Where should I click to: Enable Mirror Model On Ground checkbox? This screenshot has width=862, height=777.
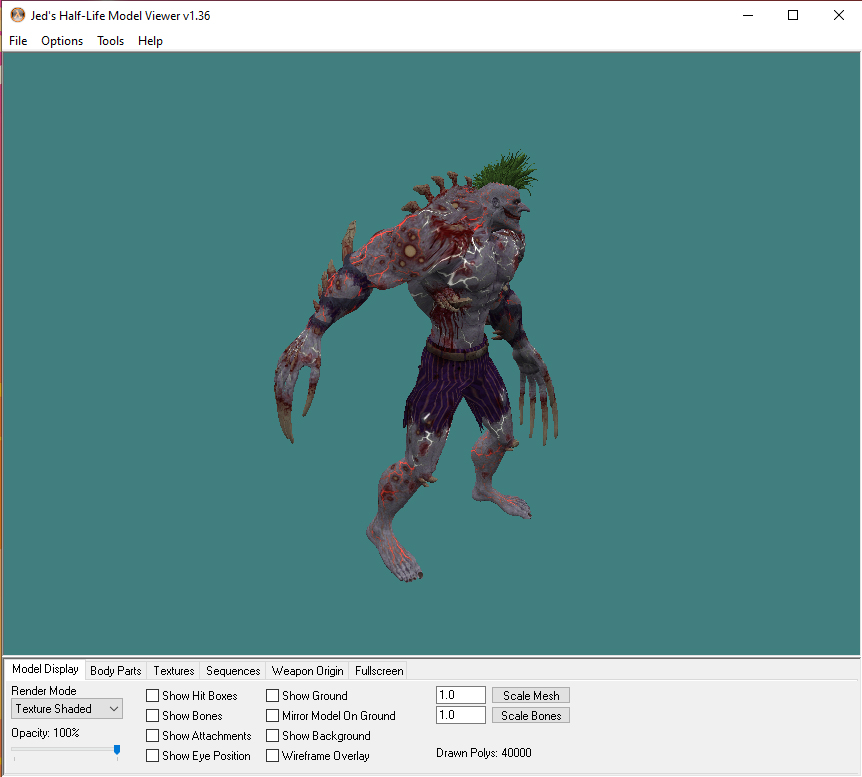pos(272,715)
